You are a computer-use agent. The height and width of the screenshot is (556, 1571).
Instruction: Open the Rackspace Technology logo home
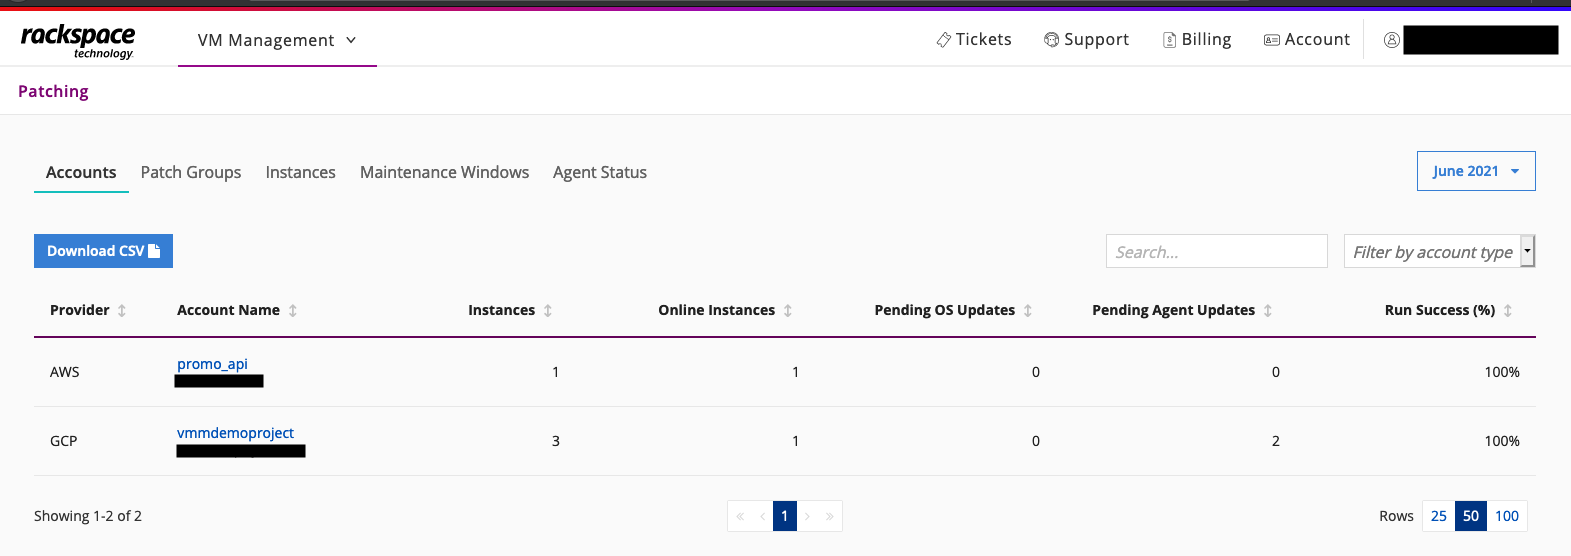tap(78, 41)
